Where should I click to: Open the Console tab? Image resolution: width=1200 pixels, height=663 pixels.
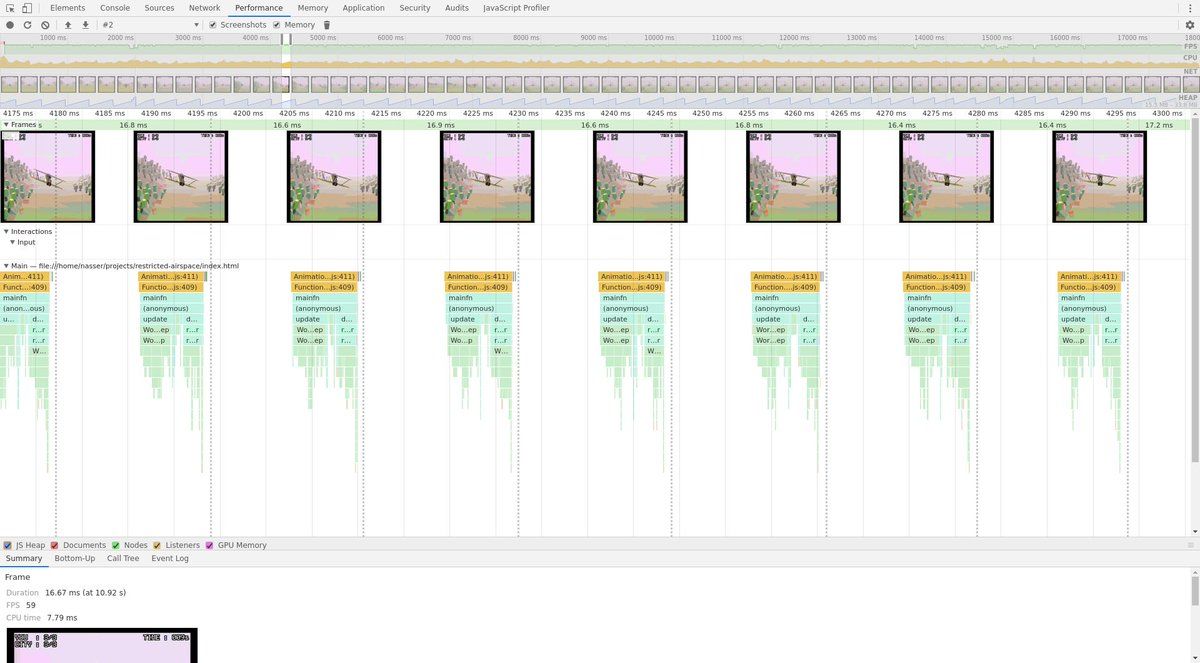pos(115,8)
